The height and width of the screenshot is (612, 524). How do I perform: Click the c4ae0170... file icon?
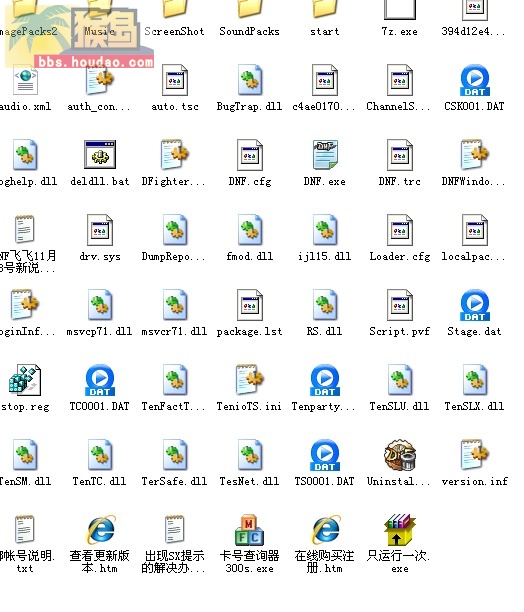pos(325,80)
